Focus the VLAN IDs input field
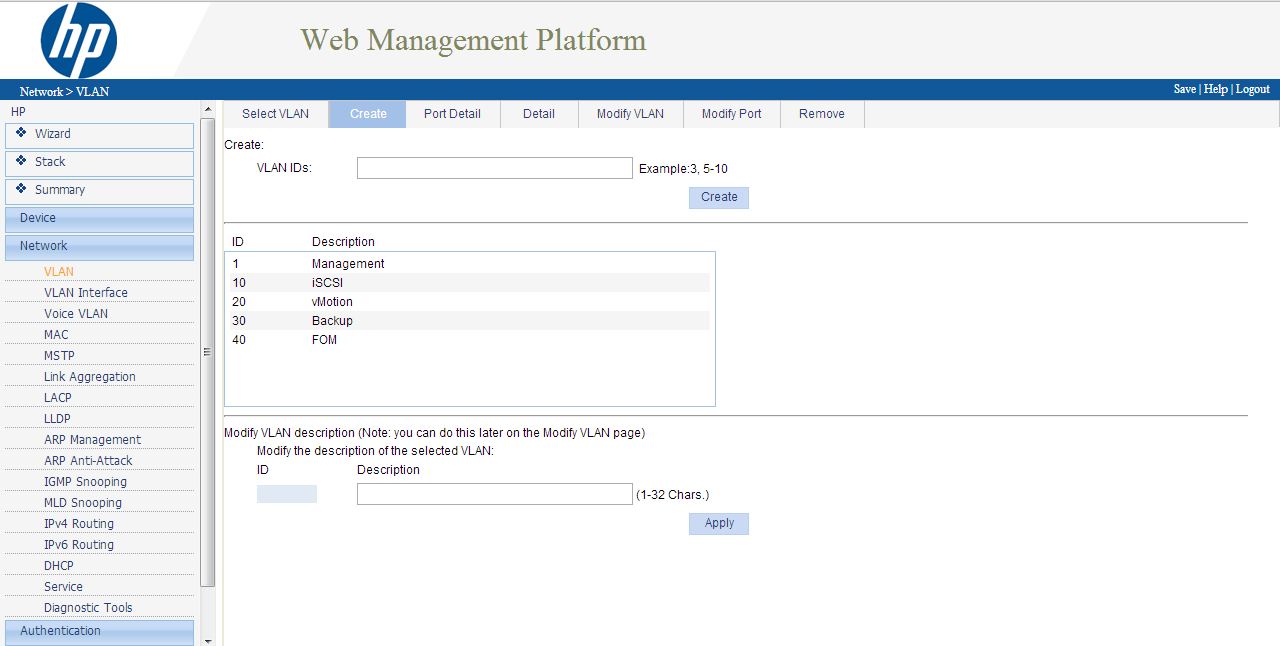This screenshot has width=1280, height=646. tap(494, 168)
